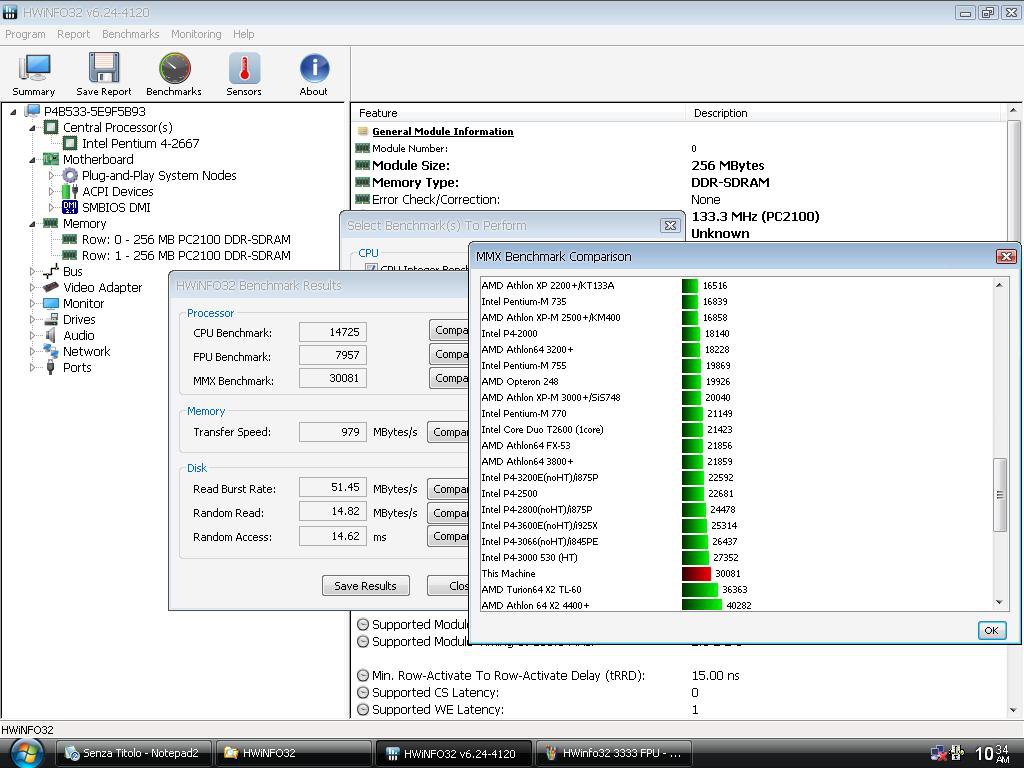The image size is (1024, 768).
Task: Click the Save Report floppy icon
Action: coord(103,74)
